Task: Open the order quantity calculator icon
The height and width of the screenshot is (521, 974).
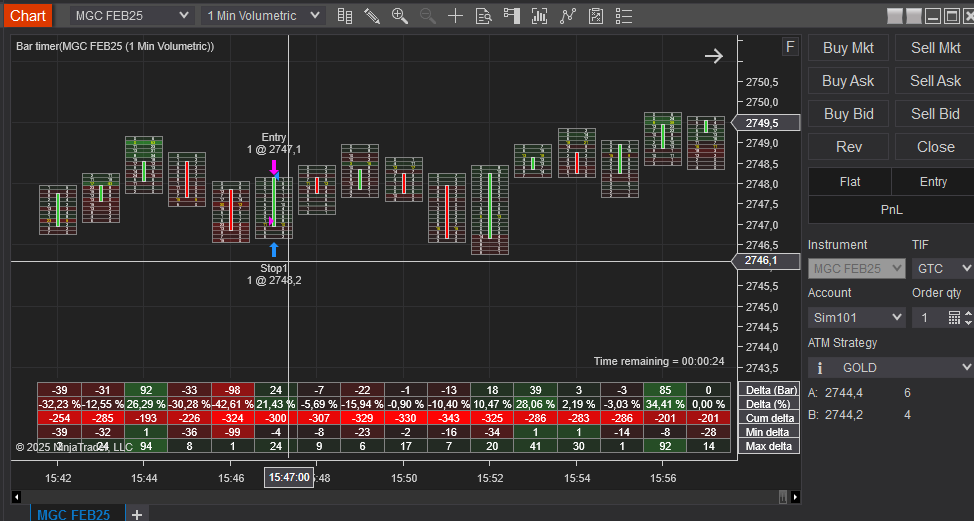Action: pos(954,318)
